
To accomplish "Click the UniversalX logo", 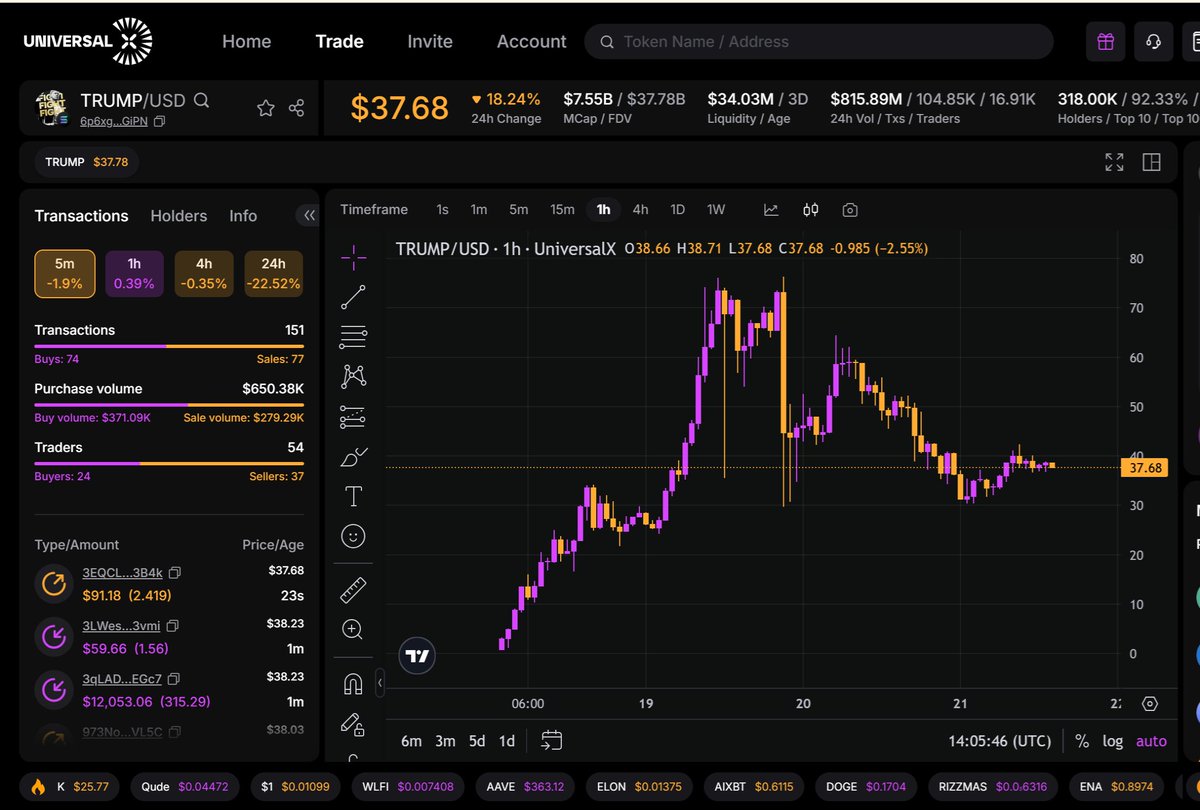I will point(88,41).
